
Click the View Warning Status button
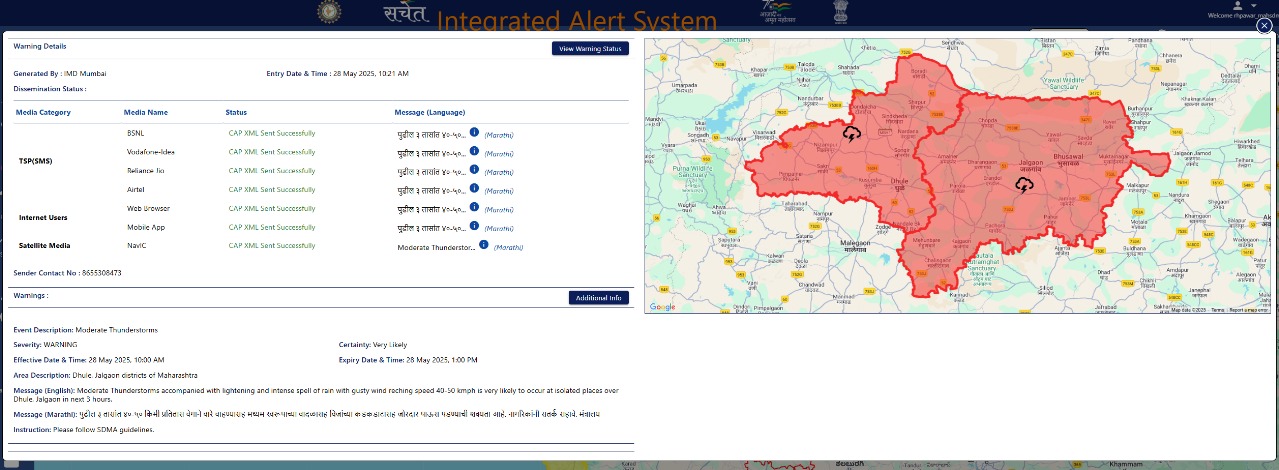click(x=590, y=48)
